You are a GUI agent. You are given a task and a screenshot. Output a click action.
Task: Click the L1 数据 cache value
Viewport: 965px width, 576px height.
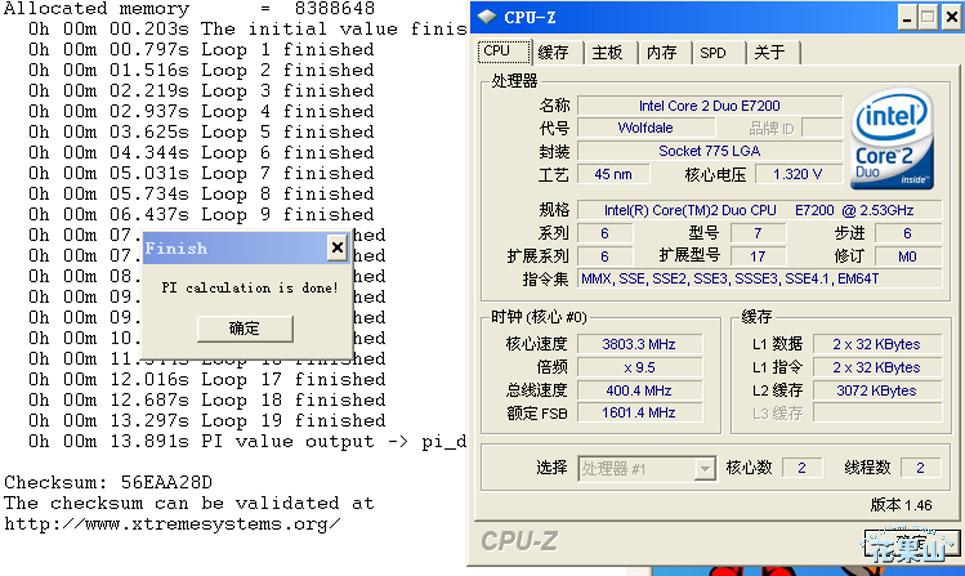(877, 344)
